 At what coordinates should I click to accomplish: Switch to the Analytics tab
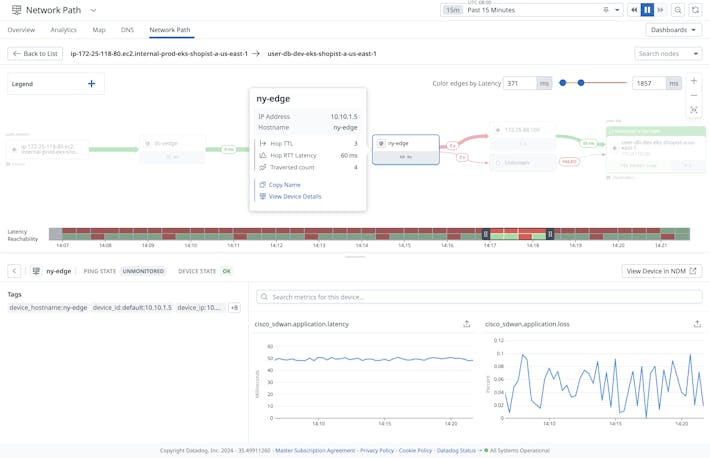click(x=63, y=30)
